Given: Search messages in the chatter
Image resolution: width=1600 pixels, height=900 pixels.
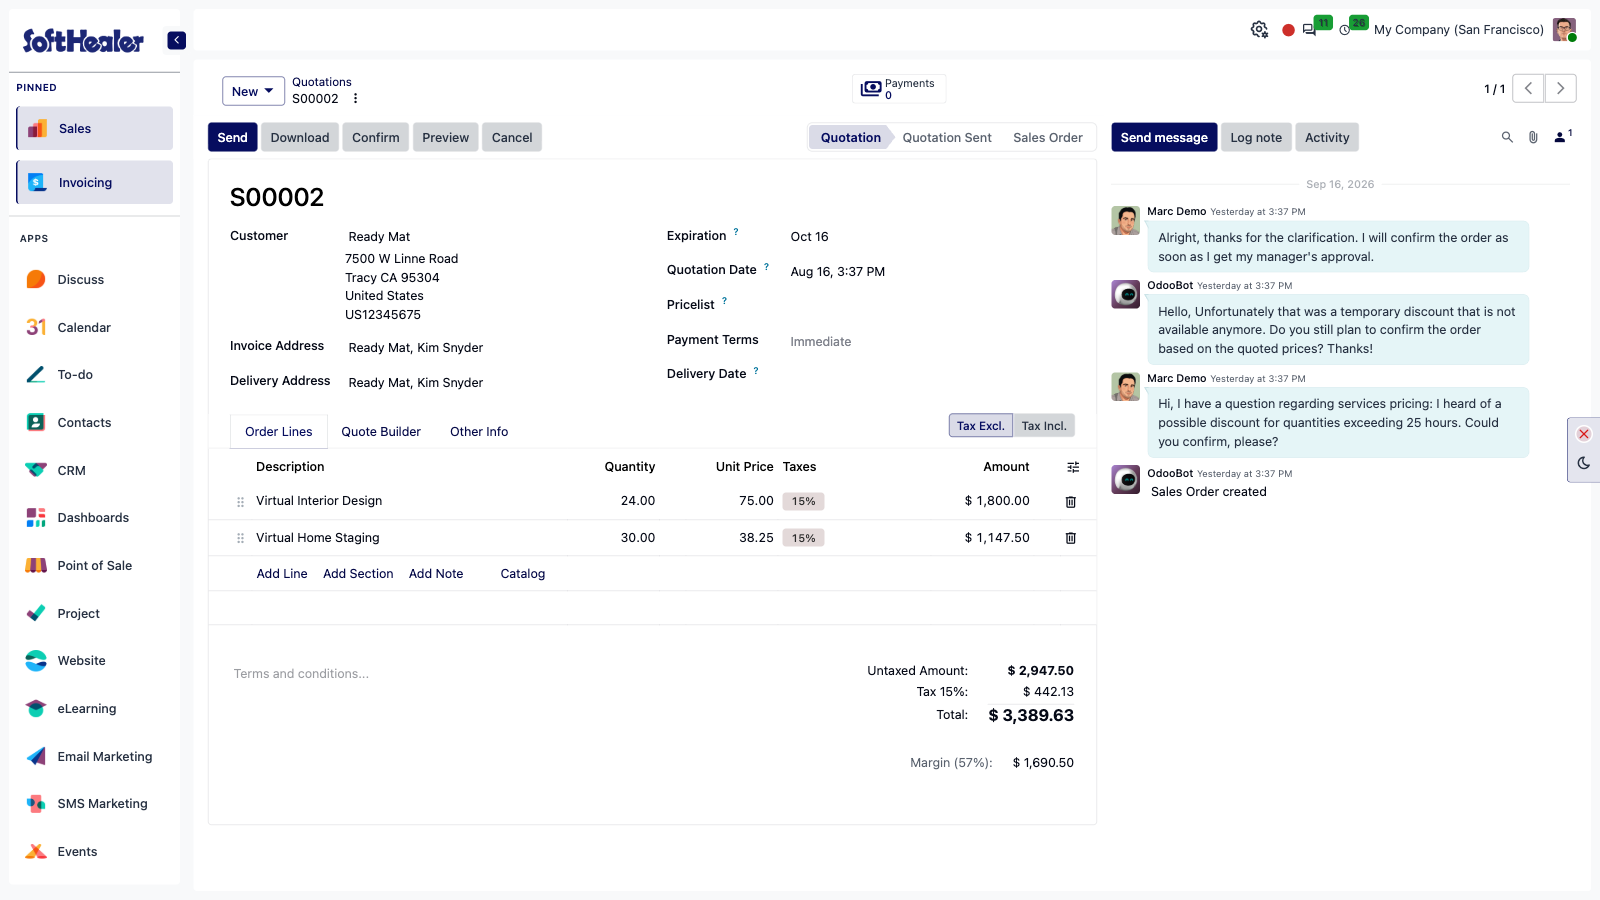Looking at the screenshot, I should click(x=1507, y=137).
